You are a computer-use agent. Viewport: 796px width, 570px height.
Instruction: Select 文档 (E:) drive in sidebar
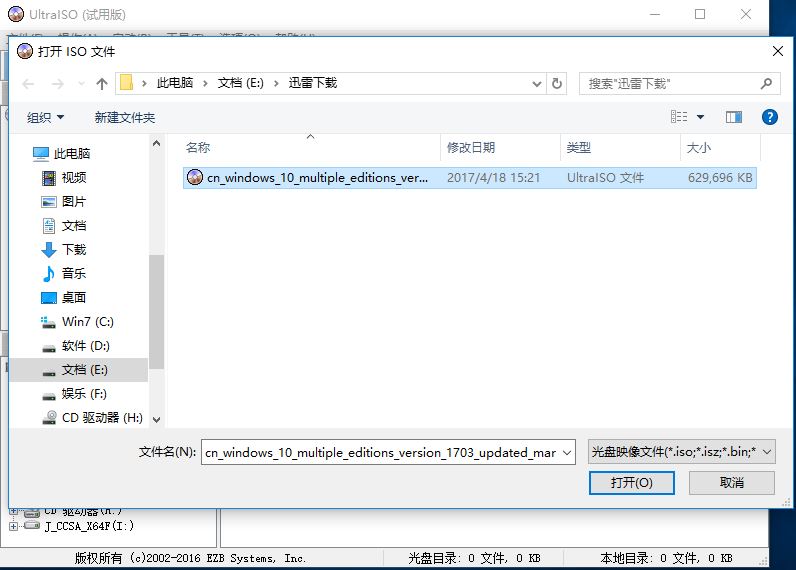[79, 370]
